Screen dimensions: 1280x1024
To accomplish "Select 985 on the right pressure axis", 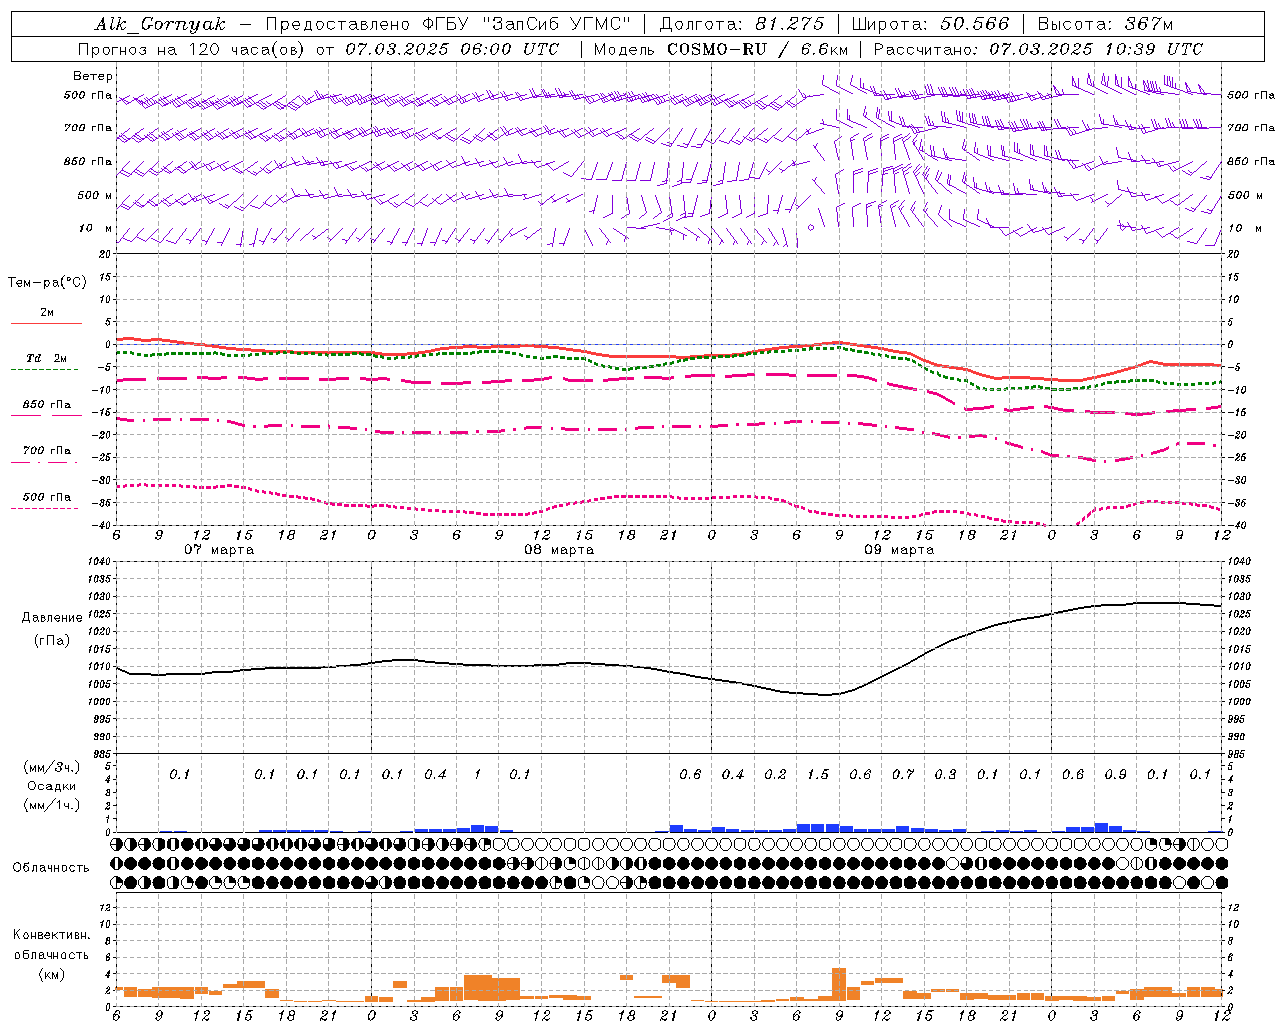I will (1237, 755).
